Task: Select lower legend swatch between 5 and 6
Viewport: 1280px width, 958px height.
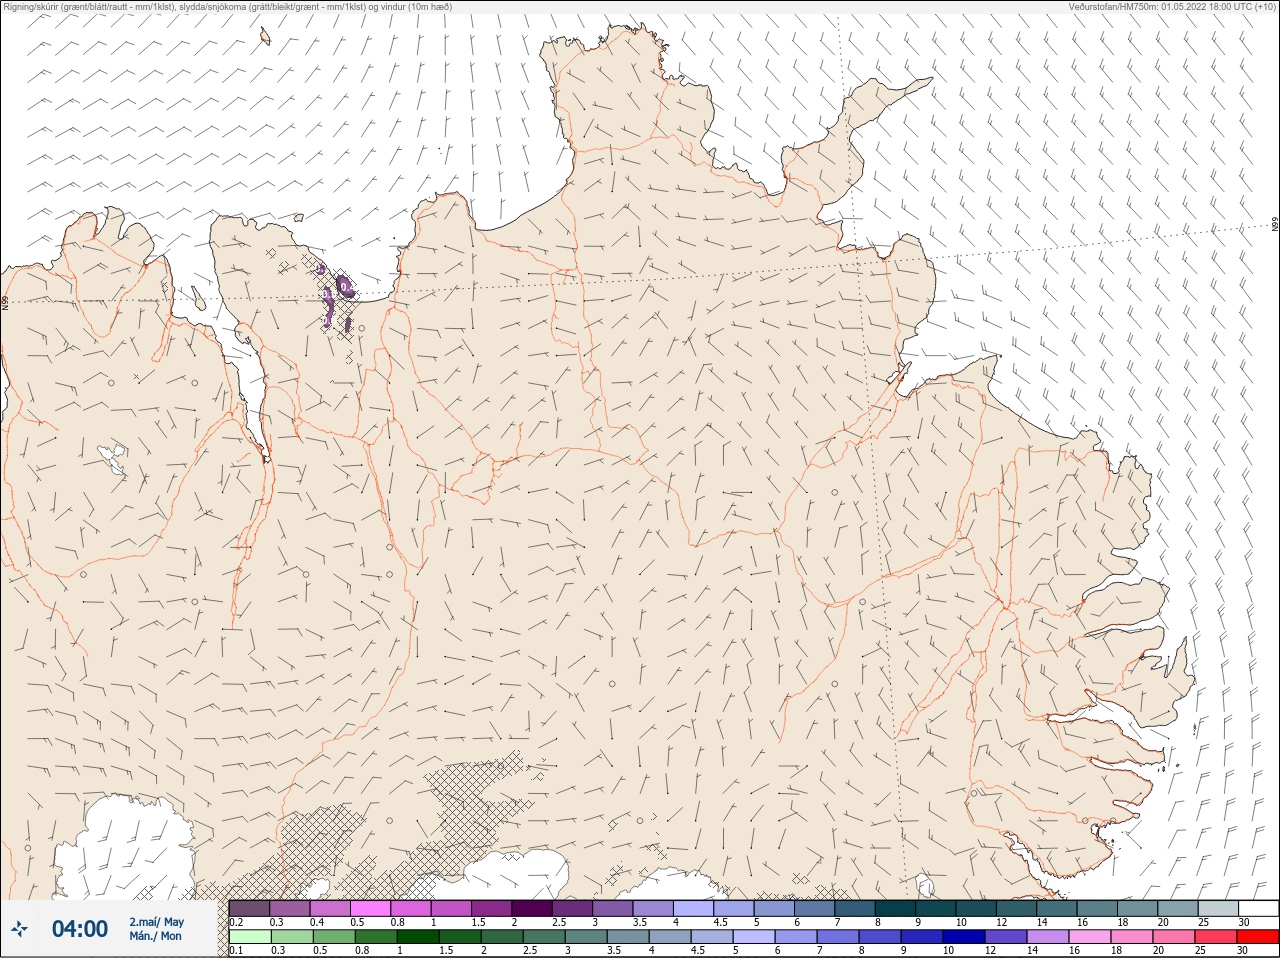Action: click(754, 937)
